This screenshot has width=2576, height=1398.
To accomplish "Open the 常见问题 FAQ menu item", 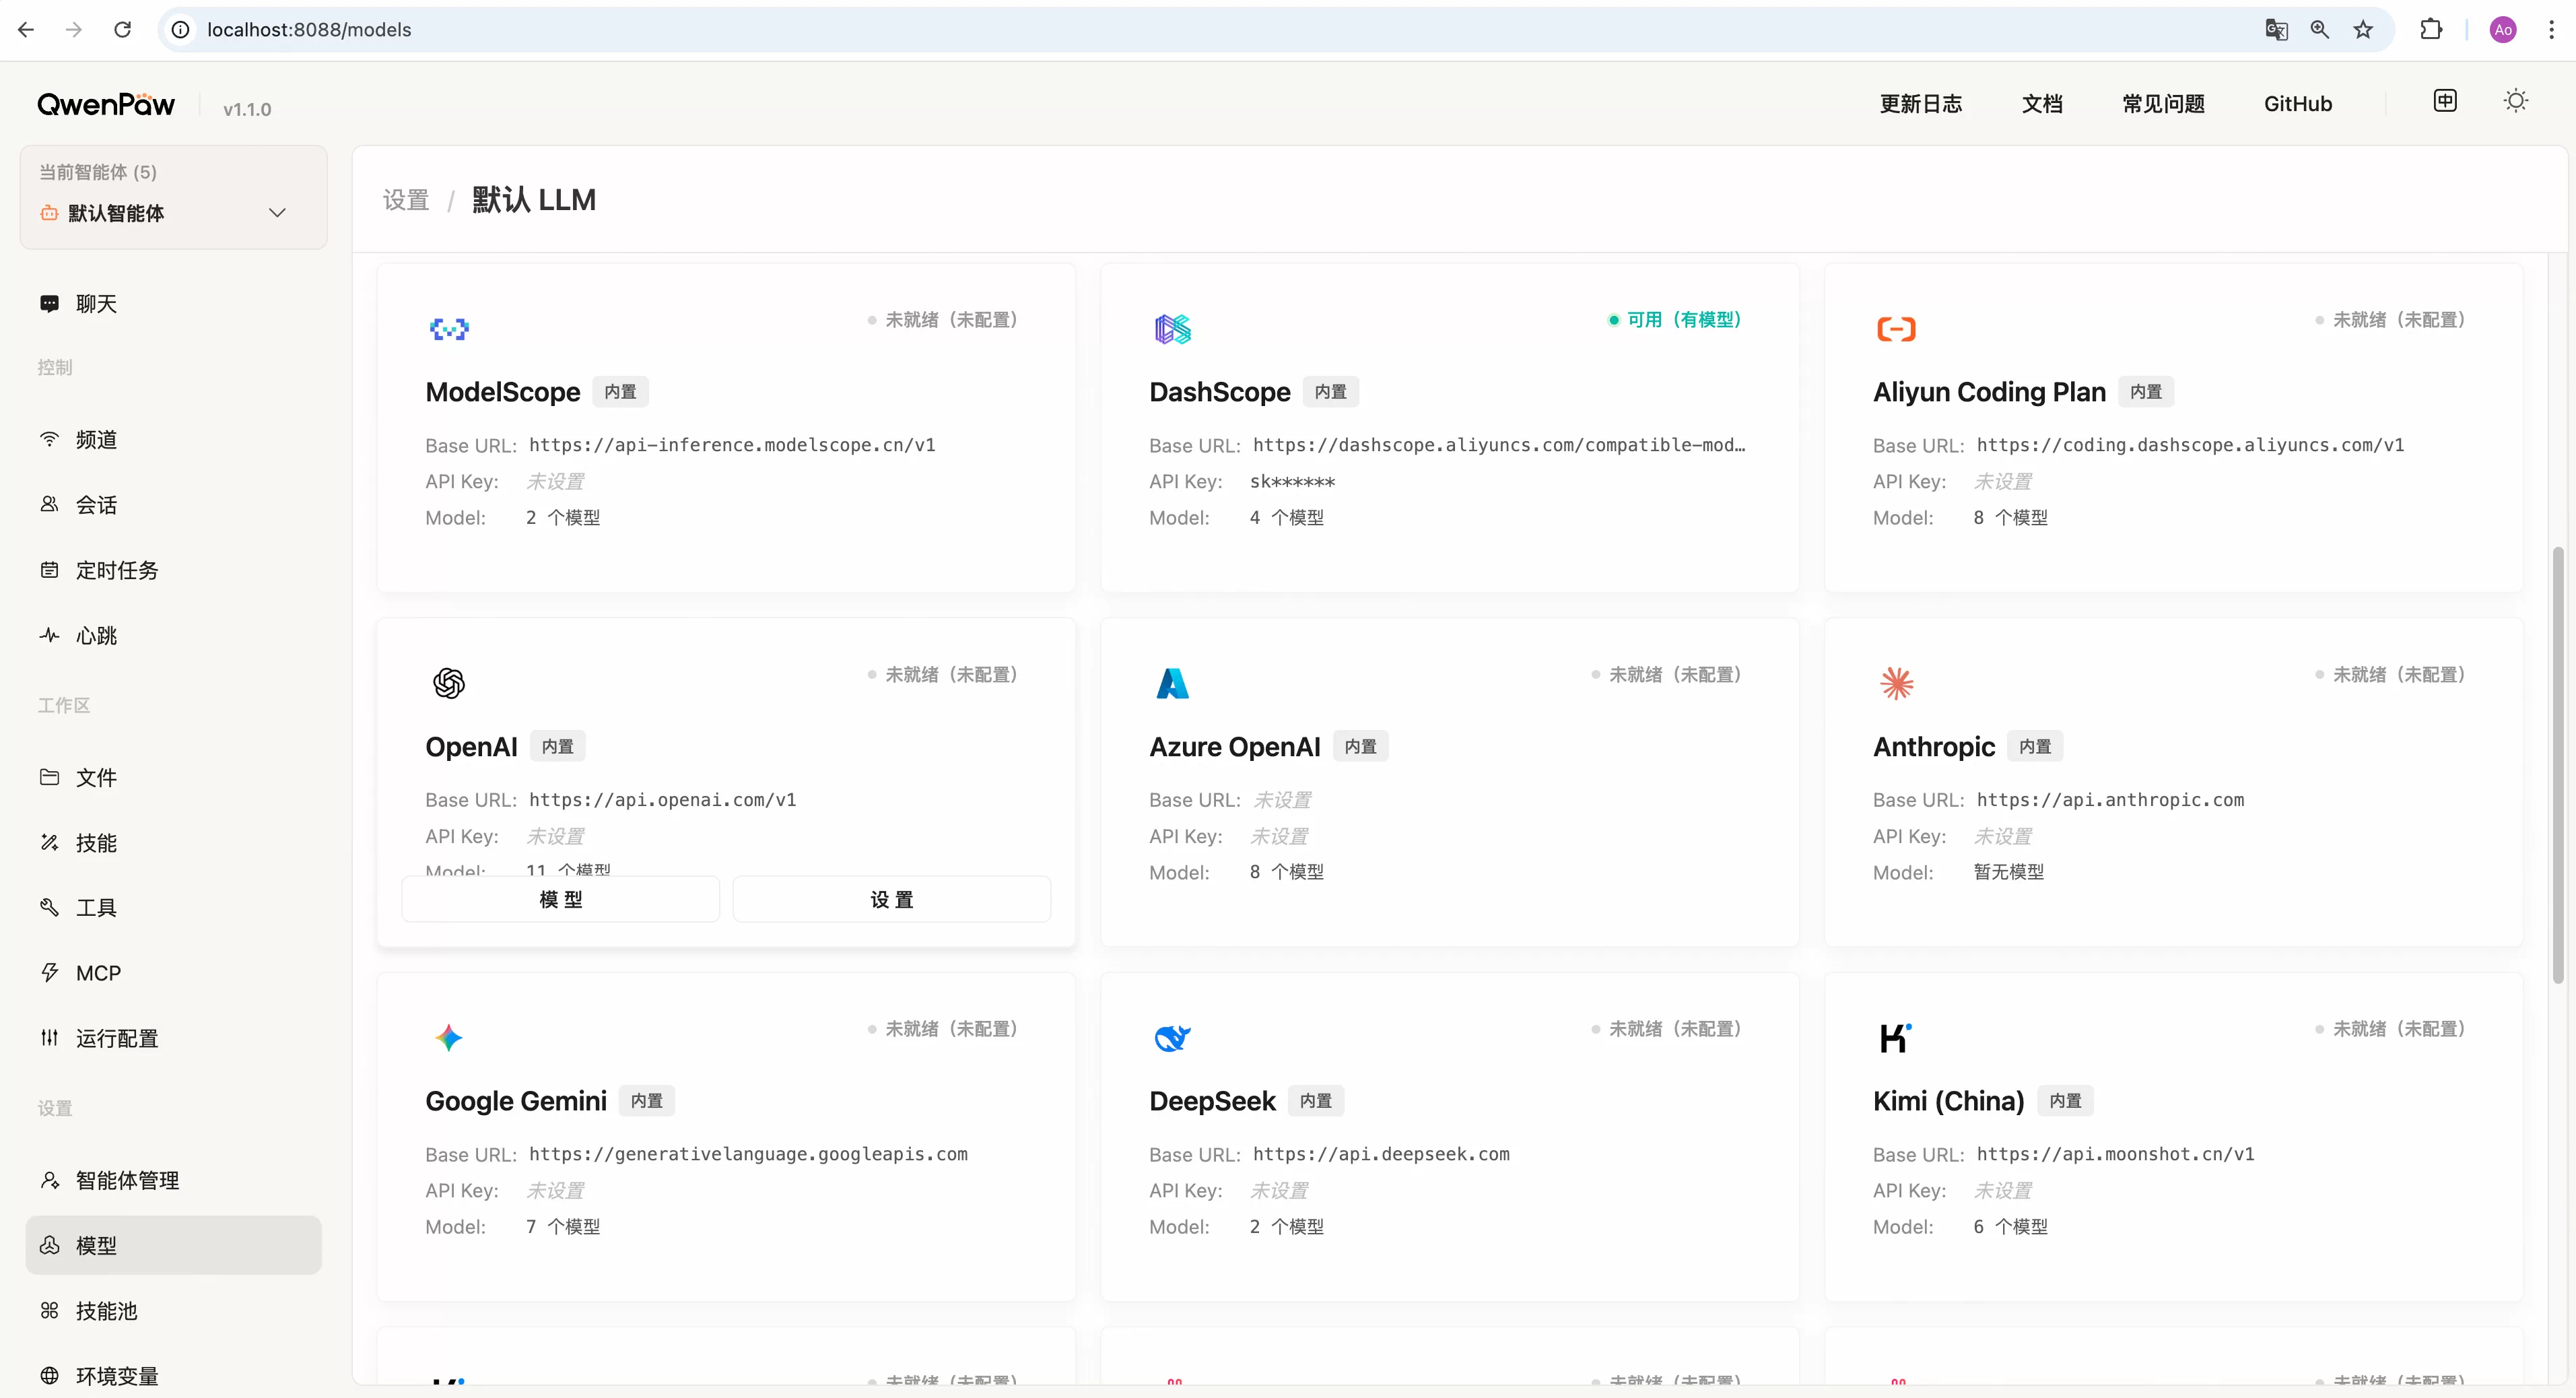I will click(2162, 103).
